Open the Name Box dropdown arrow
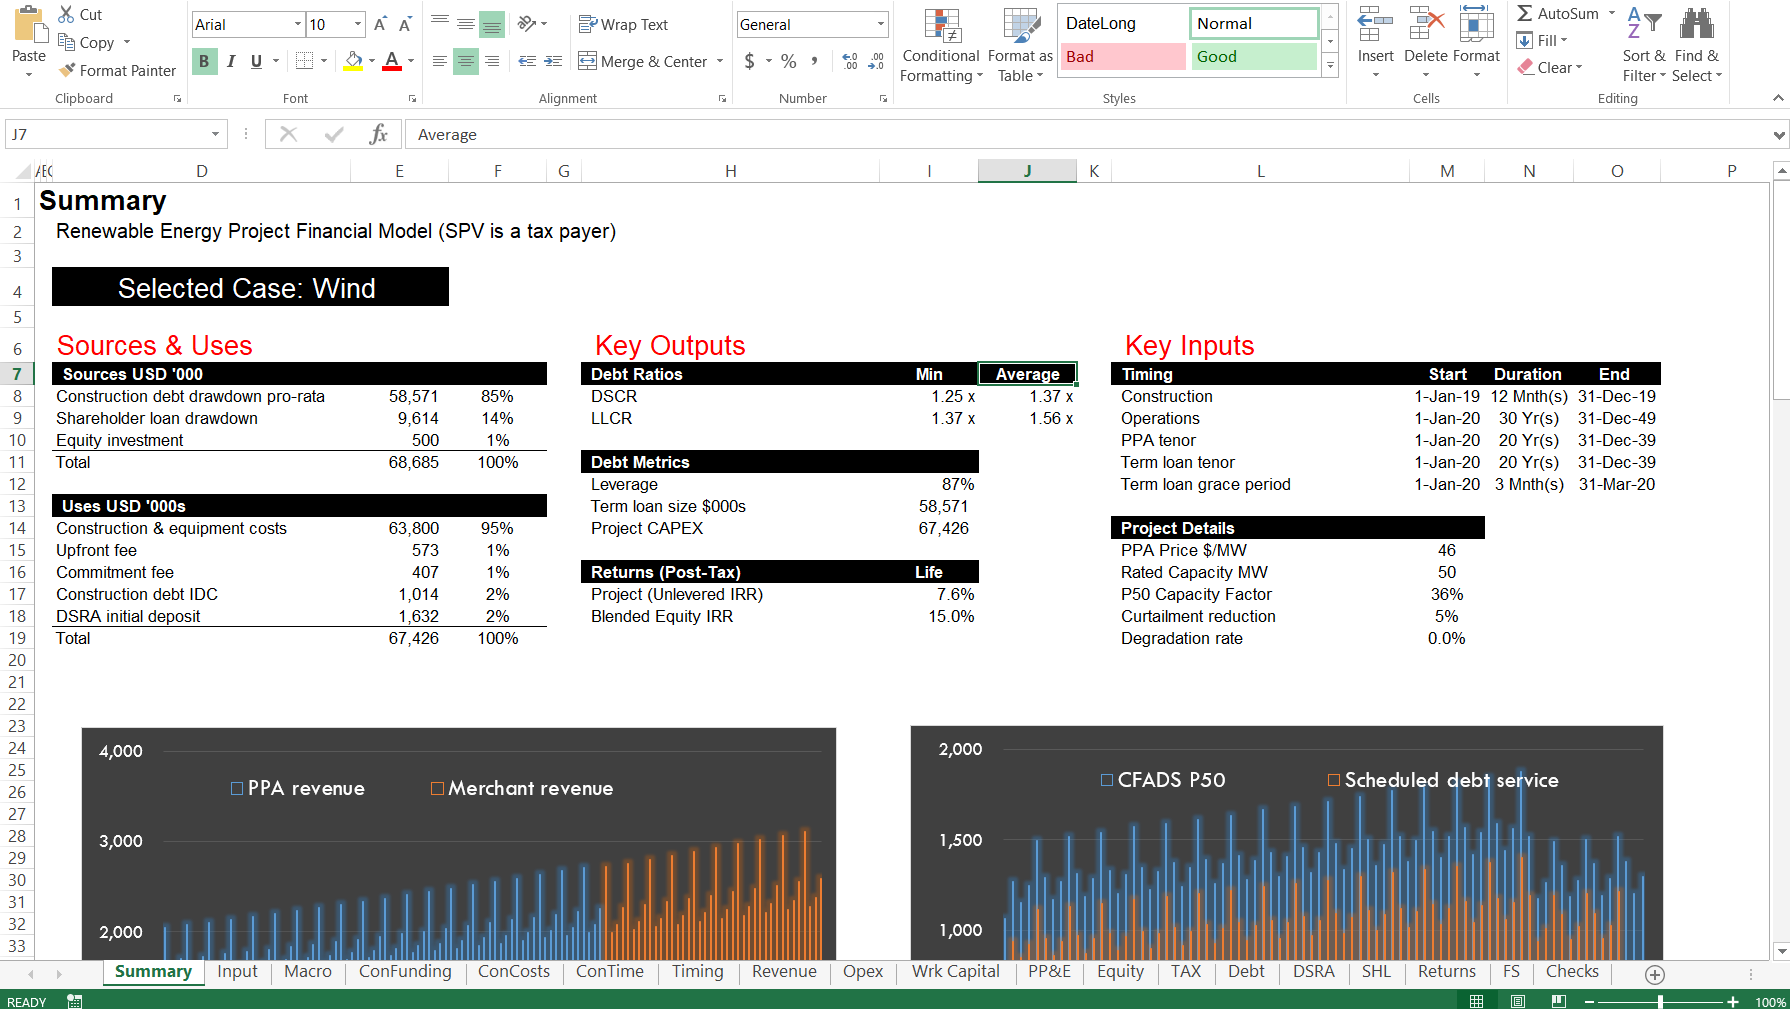The image size is (1790, 1009). (215, 134)
